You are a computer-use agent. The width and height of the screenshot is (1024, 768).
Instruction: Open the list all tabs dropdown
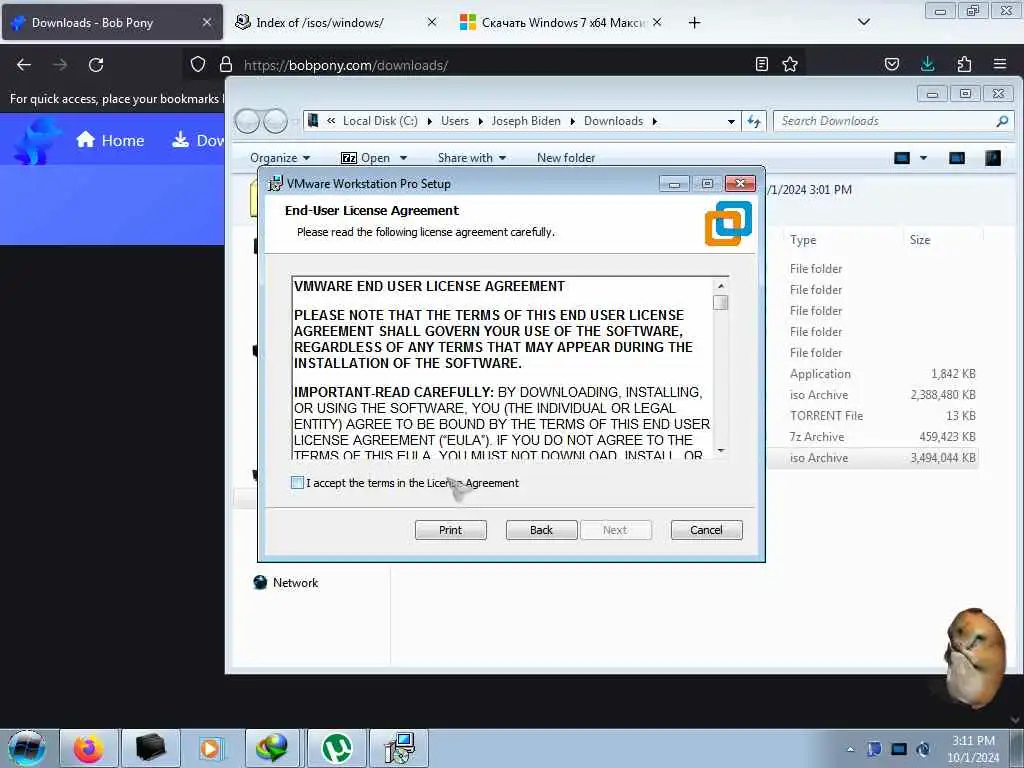[863, 22]
